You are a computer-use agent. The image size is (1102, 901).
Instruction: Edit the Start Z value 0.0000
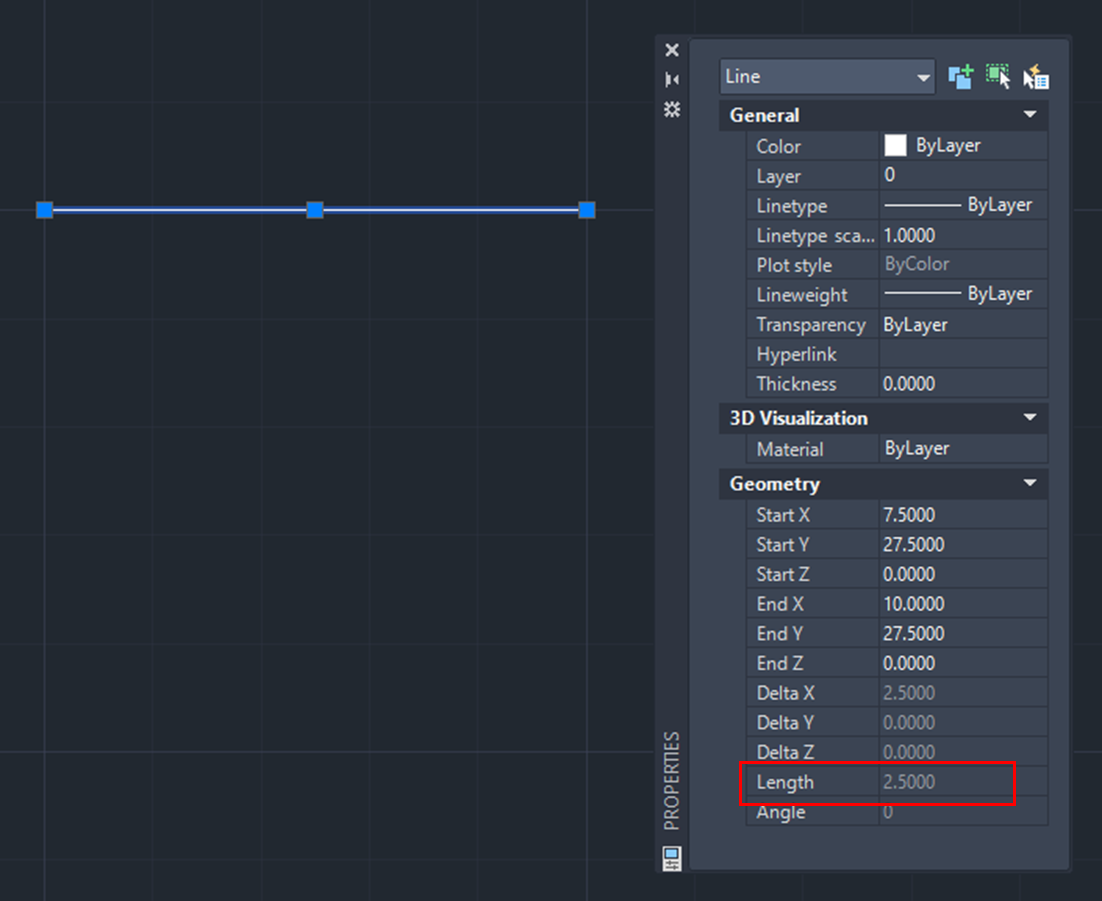[x=963, y=573]
